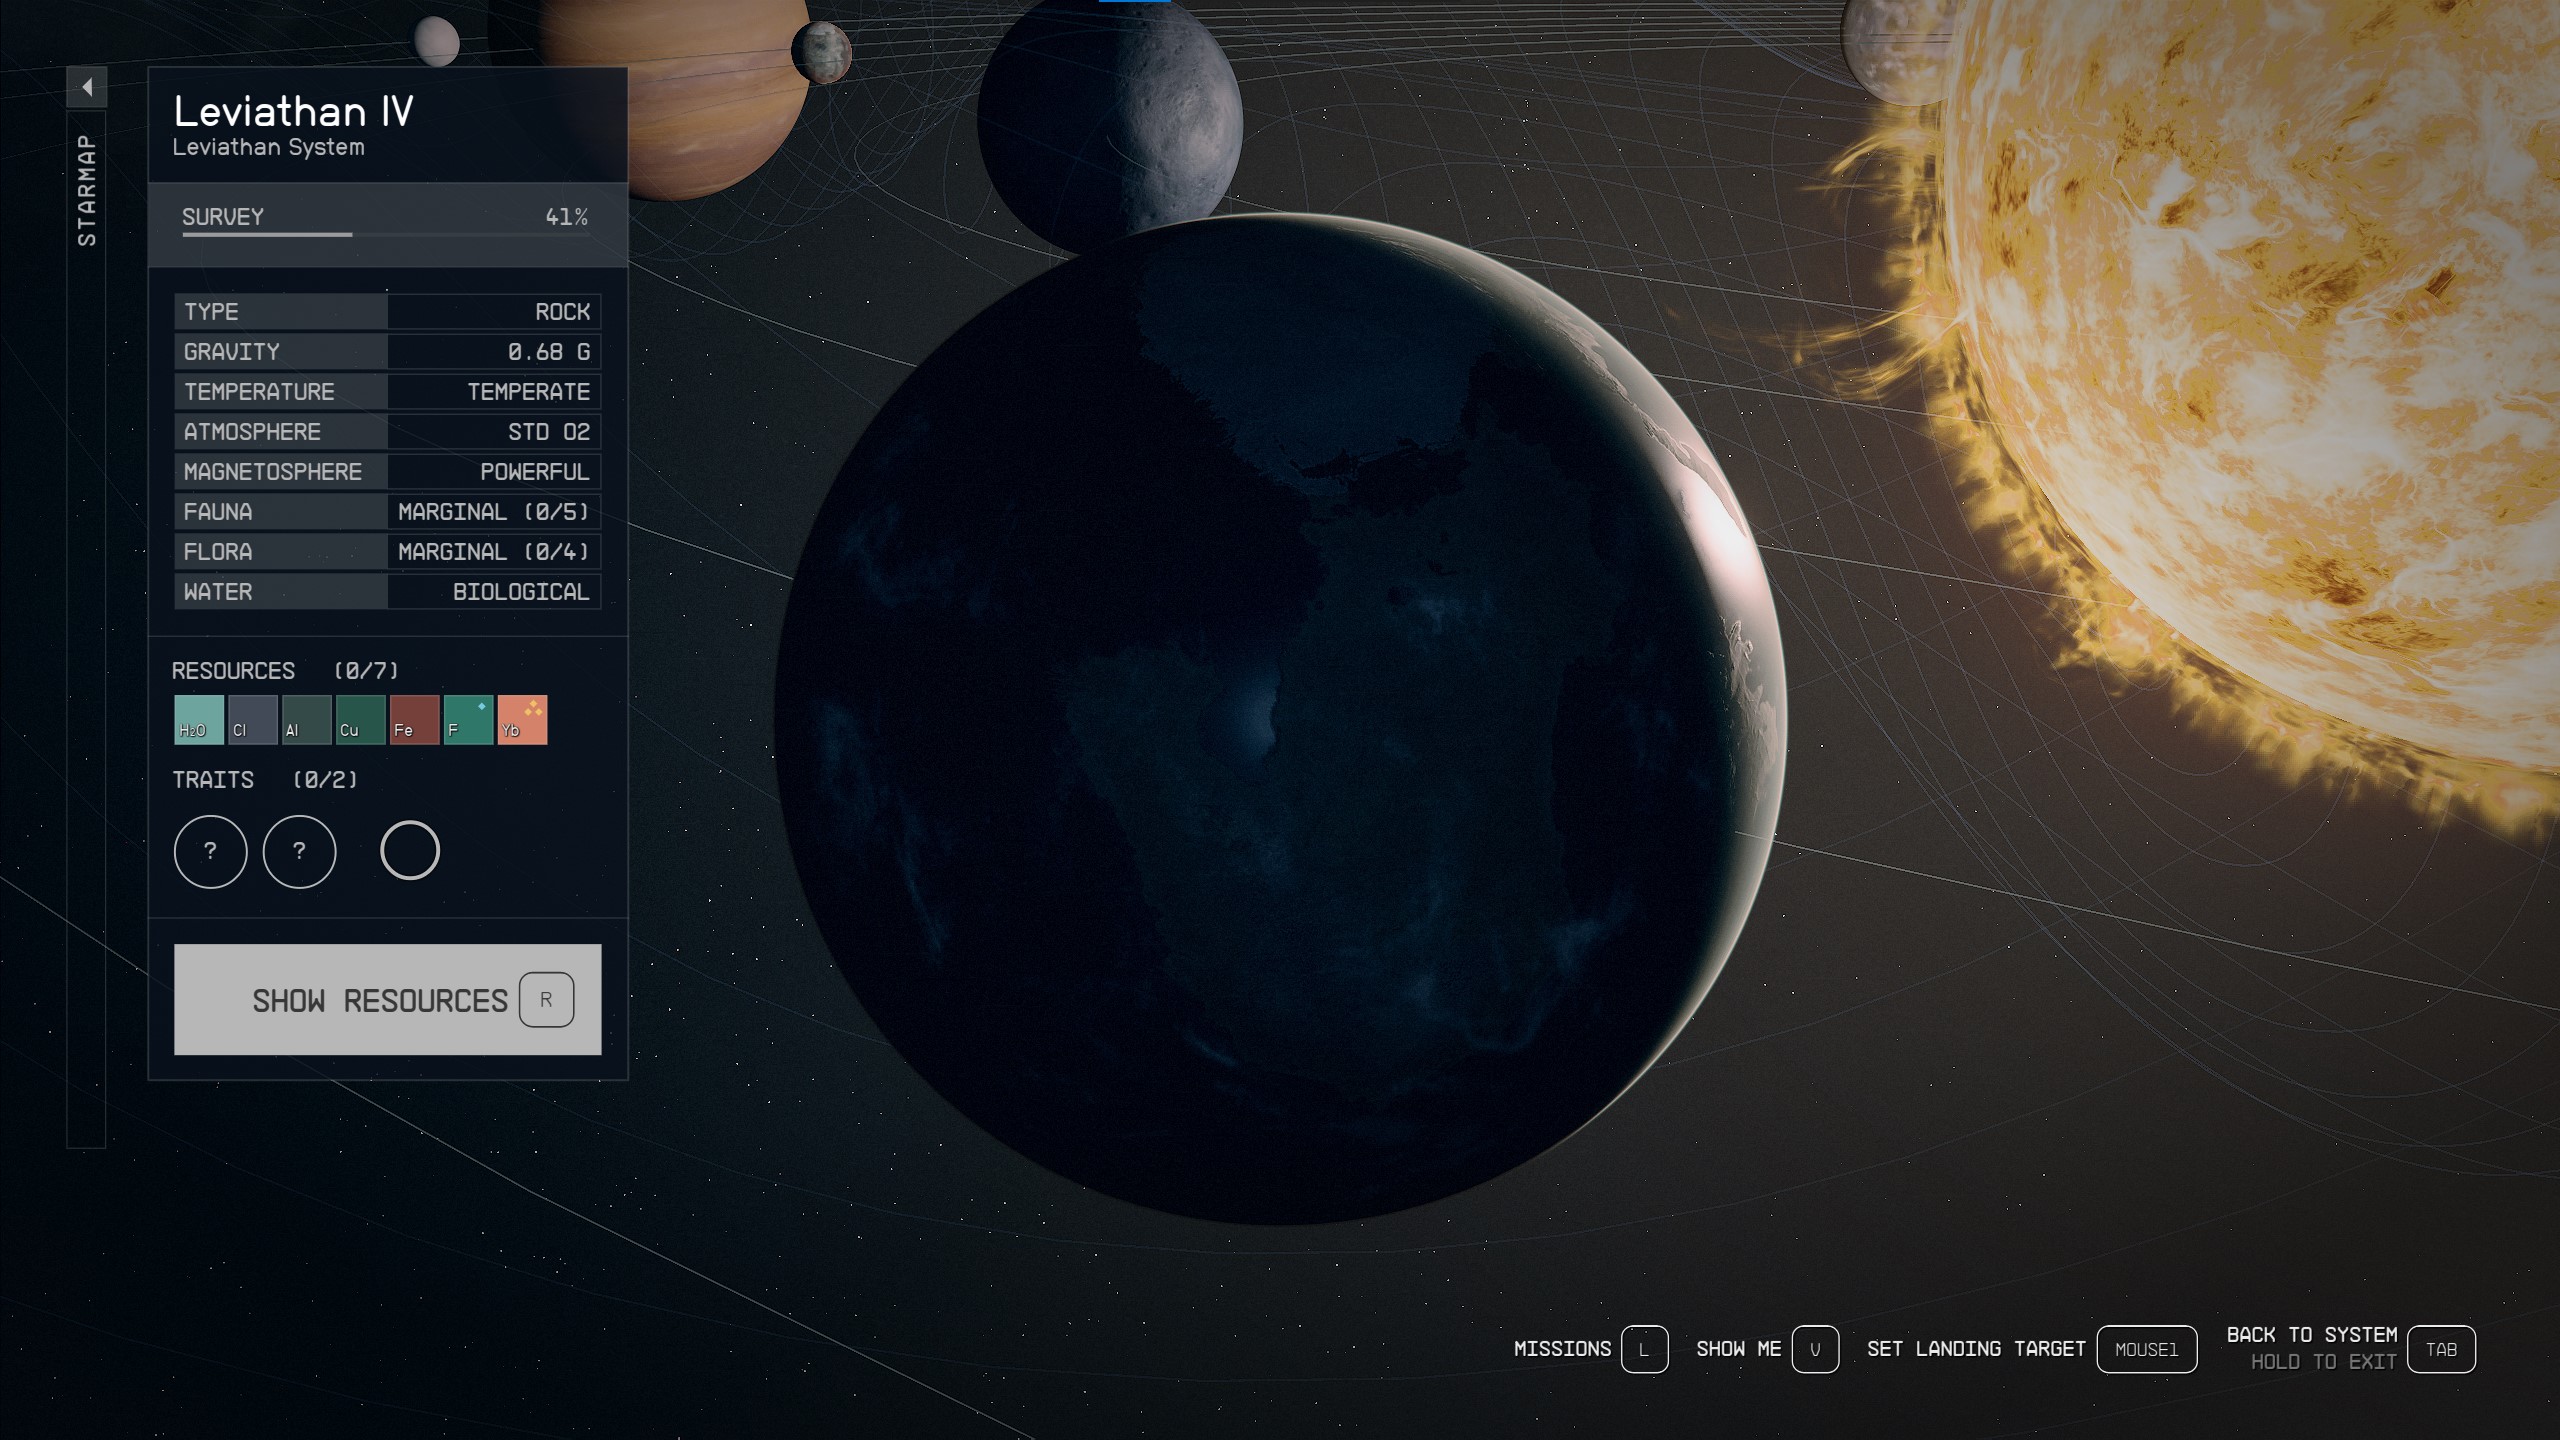Select the F fluorine resource tile
The image size is (2560, 1440).
click(468, 720)
